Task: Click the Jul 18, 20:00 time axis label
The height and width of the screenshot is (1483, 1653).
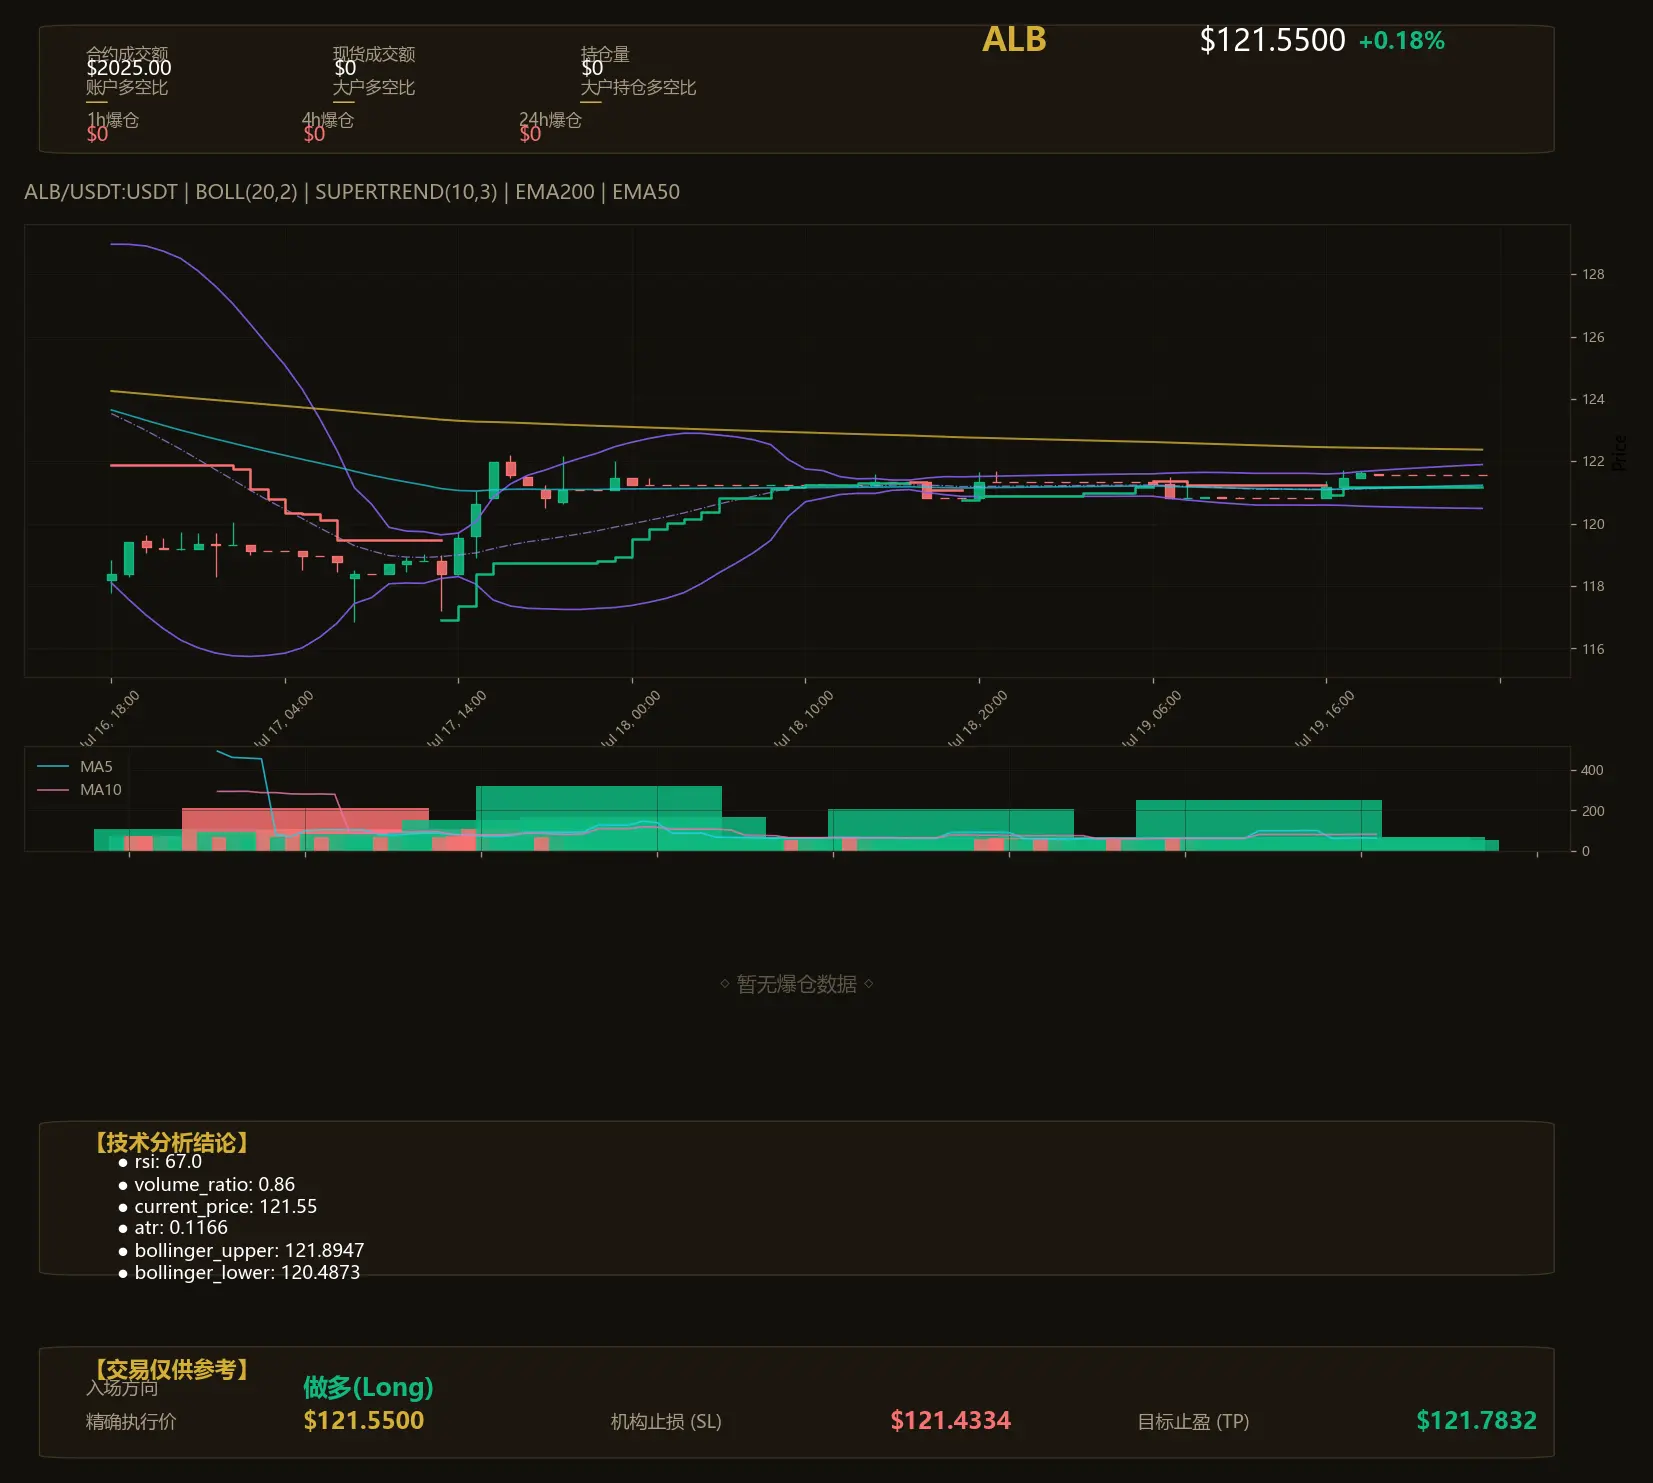Action: pos(977,718)
